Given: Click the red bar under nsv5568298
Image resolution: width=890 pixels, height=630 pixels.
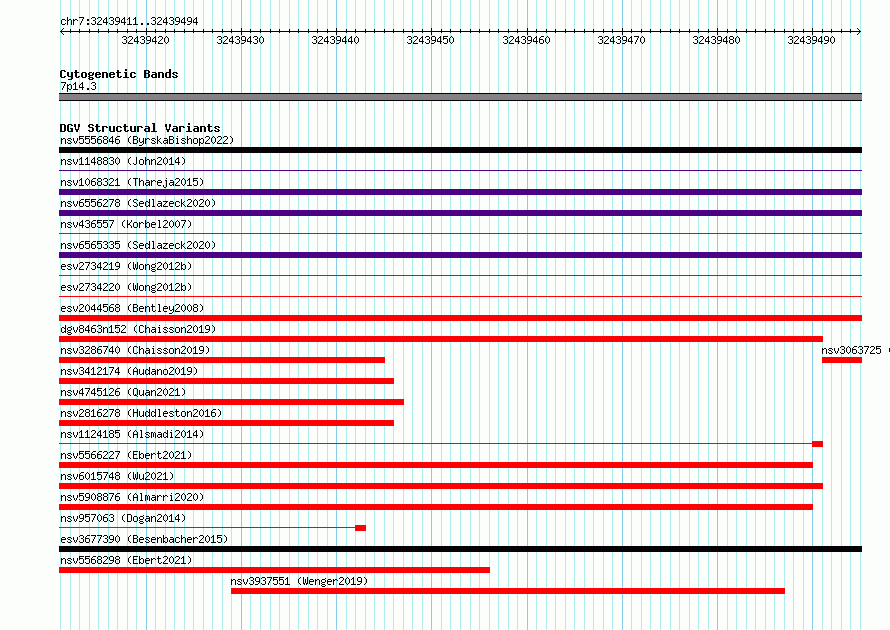Looking at the screenshot, I should [x=274, y=570].
